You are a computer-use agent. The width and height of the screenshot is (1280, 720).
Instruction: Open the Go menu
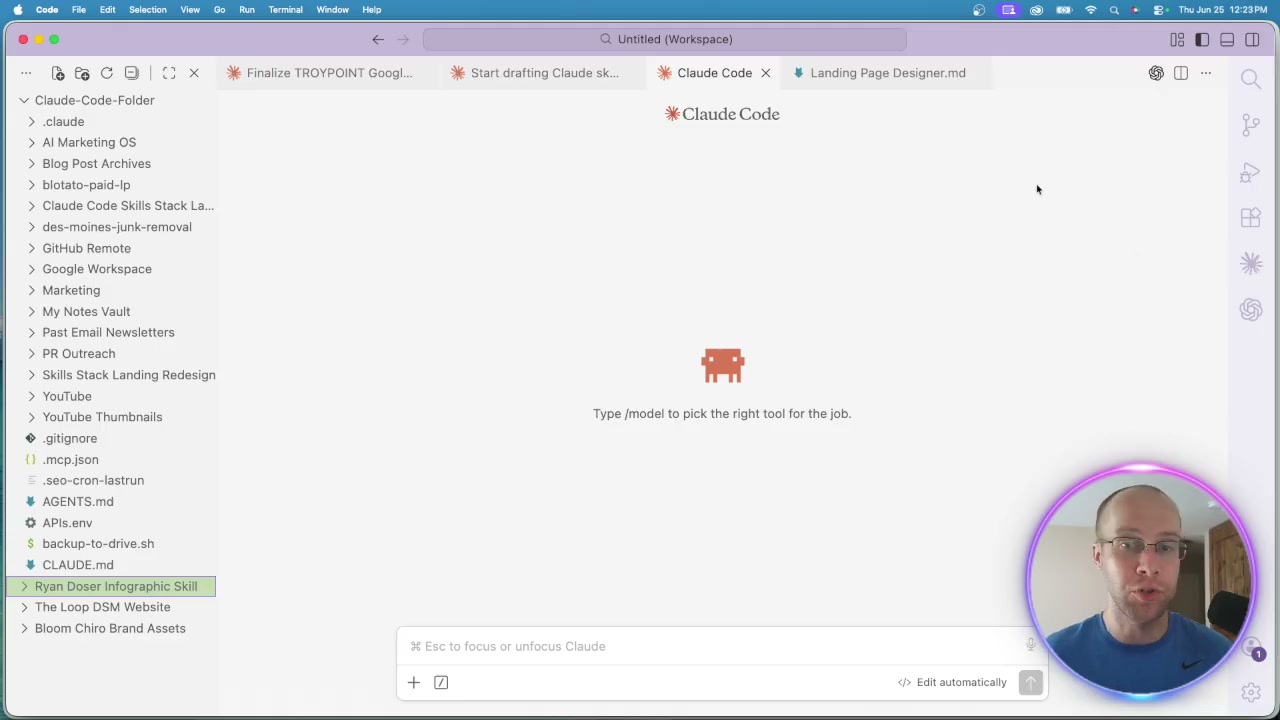(219, 10)
